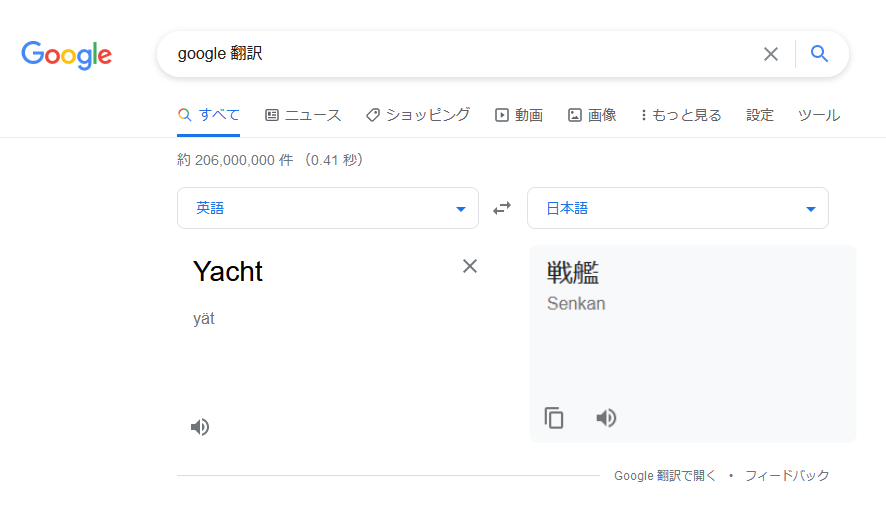Switch to the ショッピング tab
This screenshot has height=510, width=886.
pyautogui.click(x=418, y=115)
